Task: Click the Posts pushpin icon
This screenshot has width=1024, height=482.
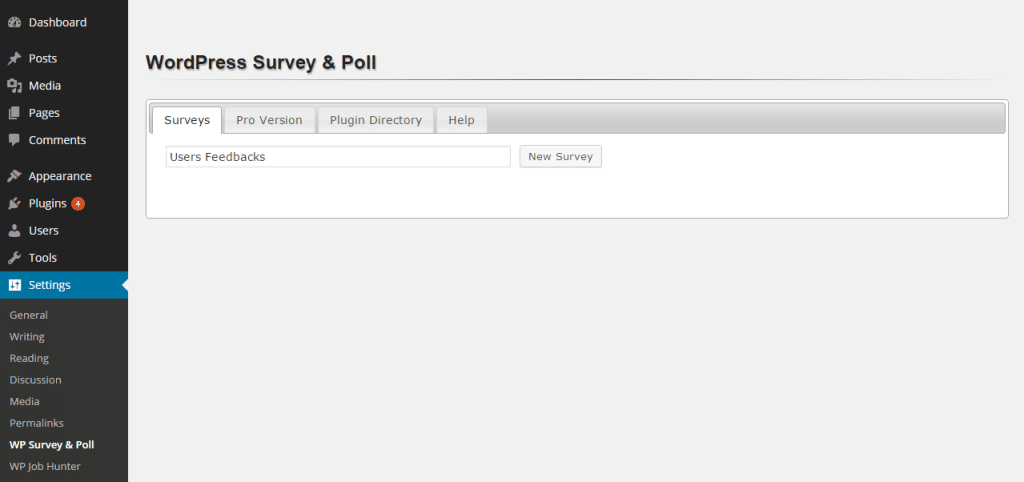Action: 14,59
